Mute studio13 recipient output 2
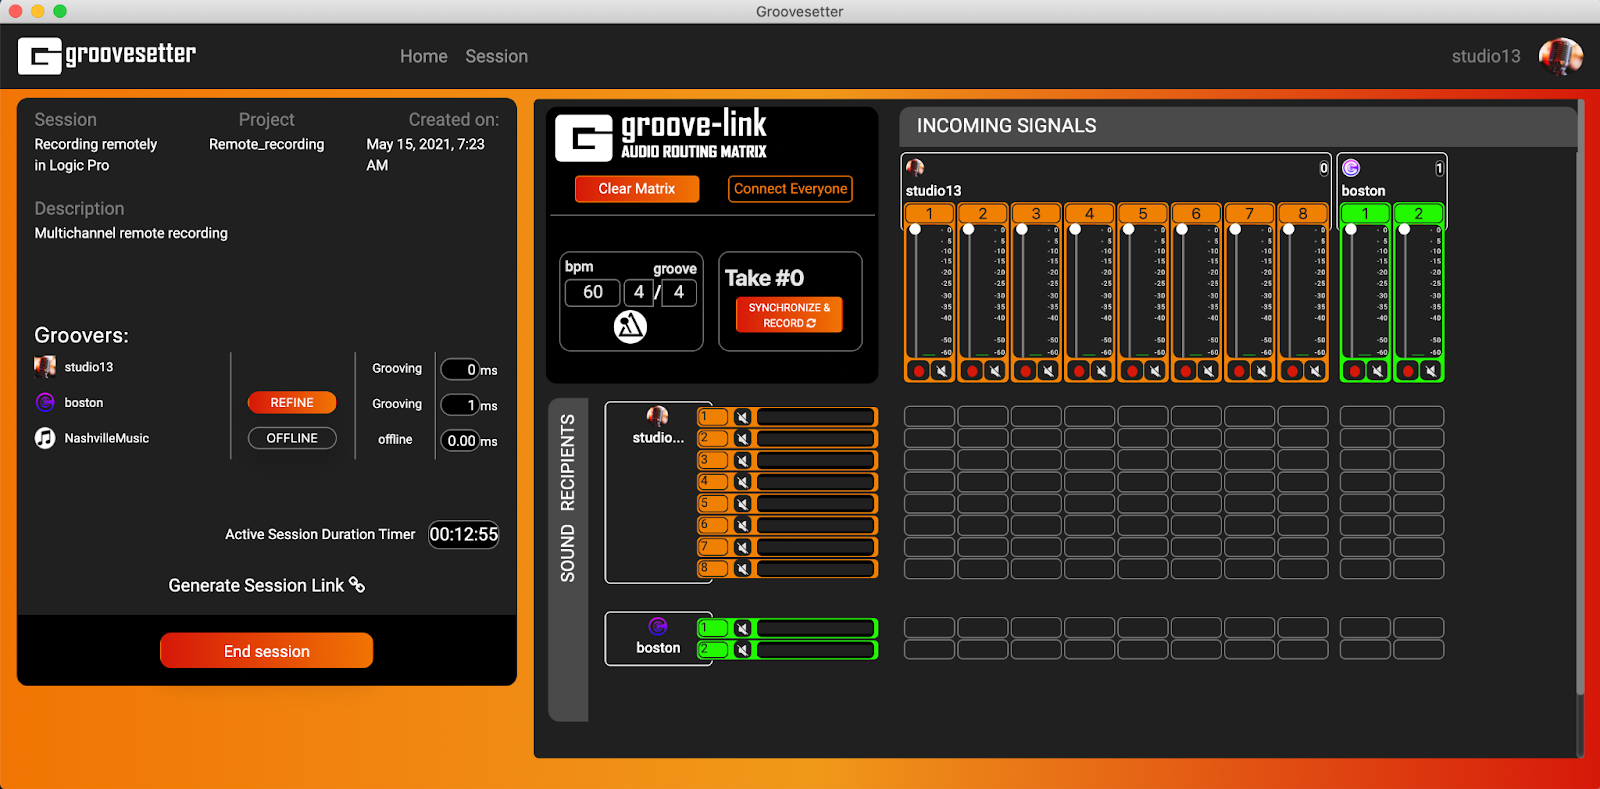The height and width of the screenshot is (789, 1600). pyautogui.click(x=742, y=438)
